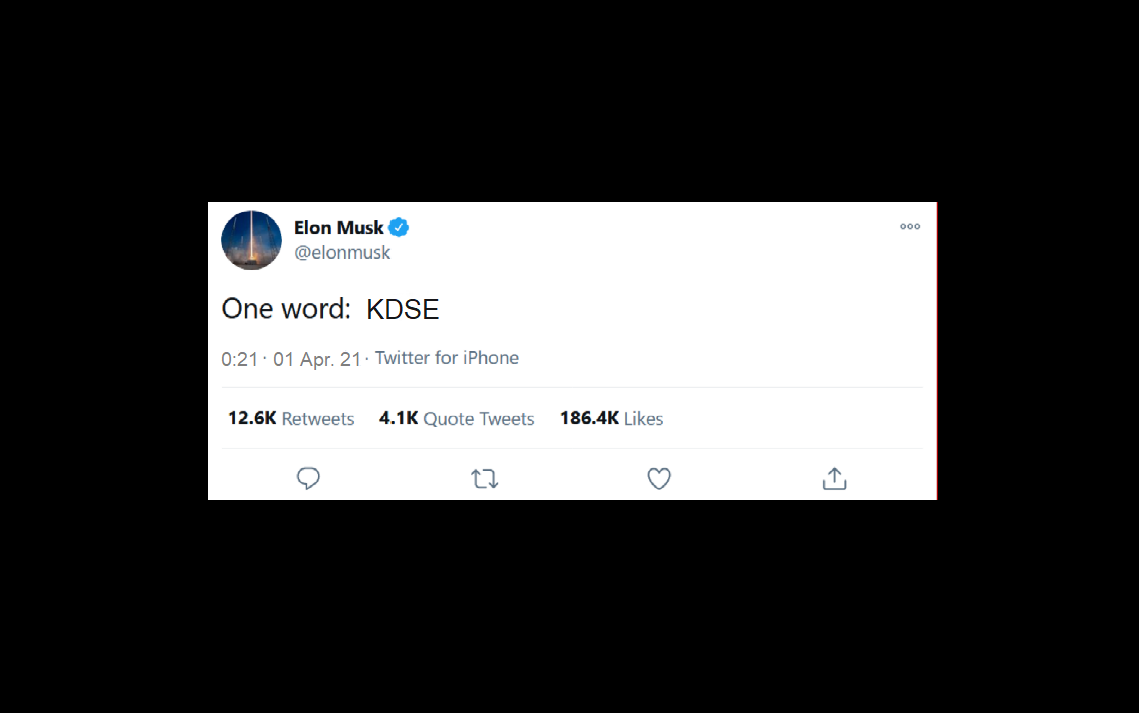Click the "One word:" tweet text
The width and height of the screenshot is (1139, 713).
(x=286, y=309)
